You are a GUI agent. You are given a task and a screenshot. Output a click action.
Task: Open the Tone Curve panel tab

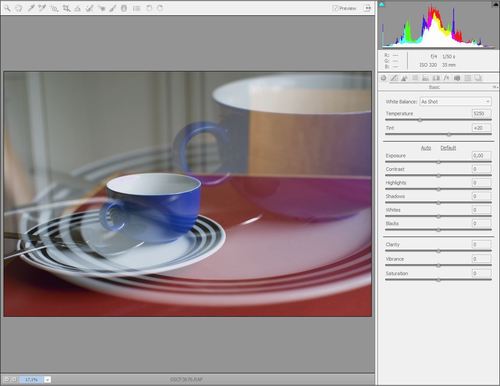click(x=394, y=78)
